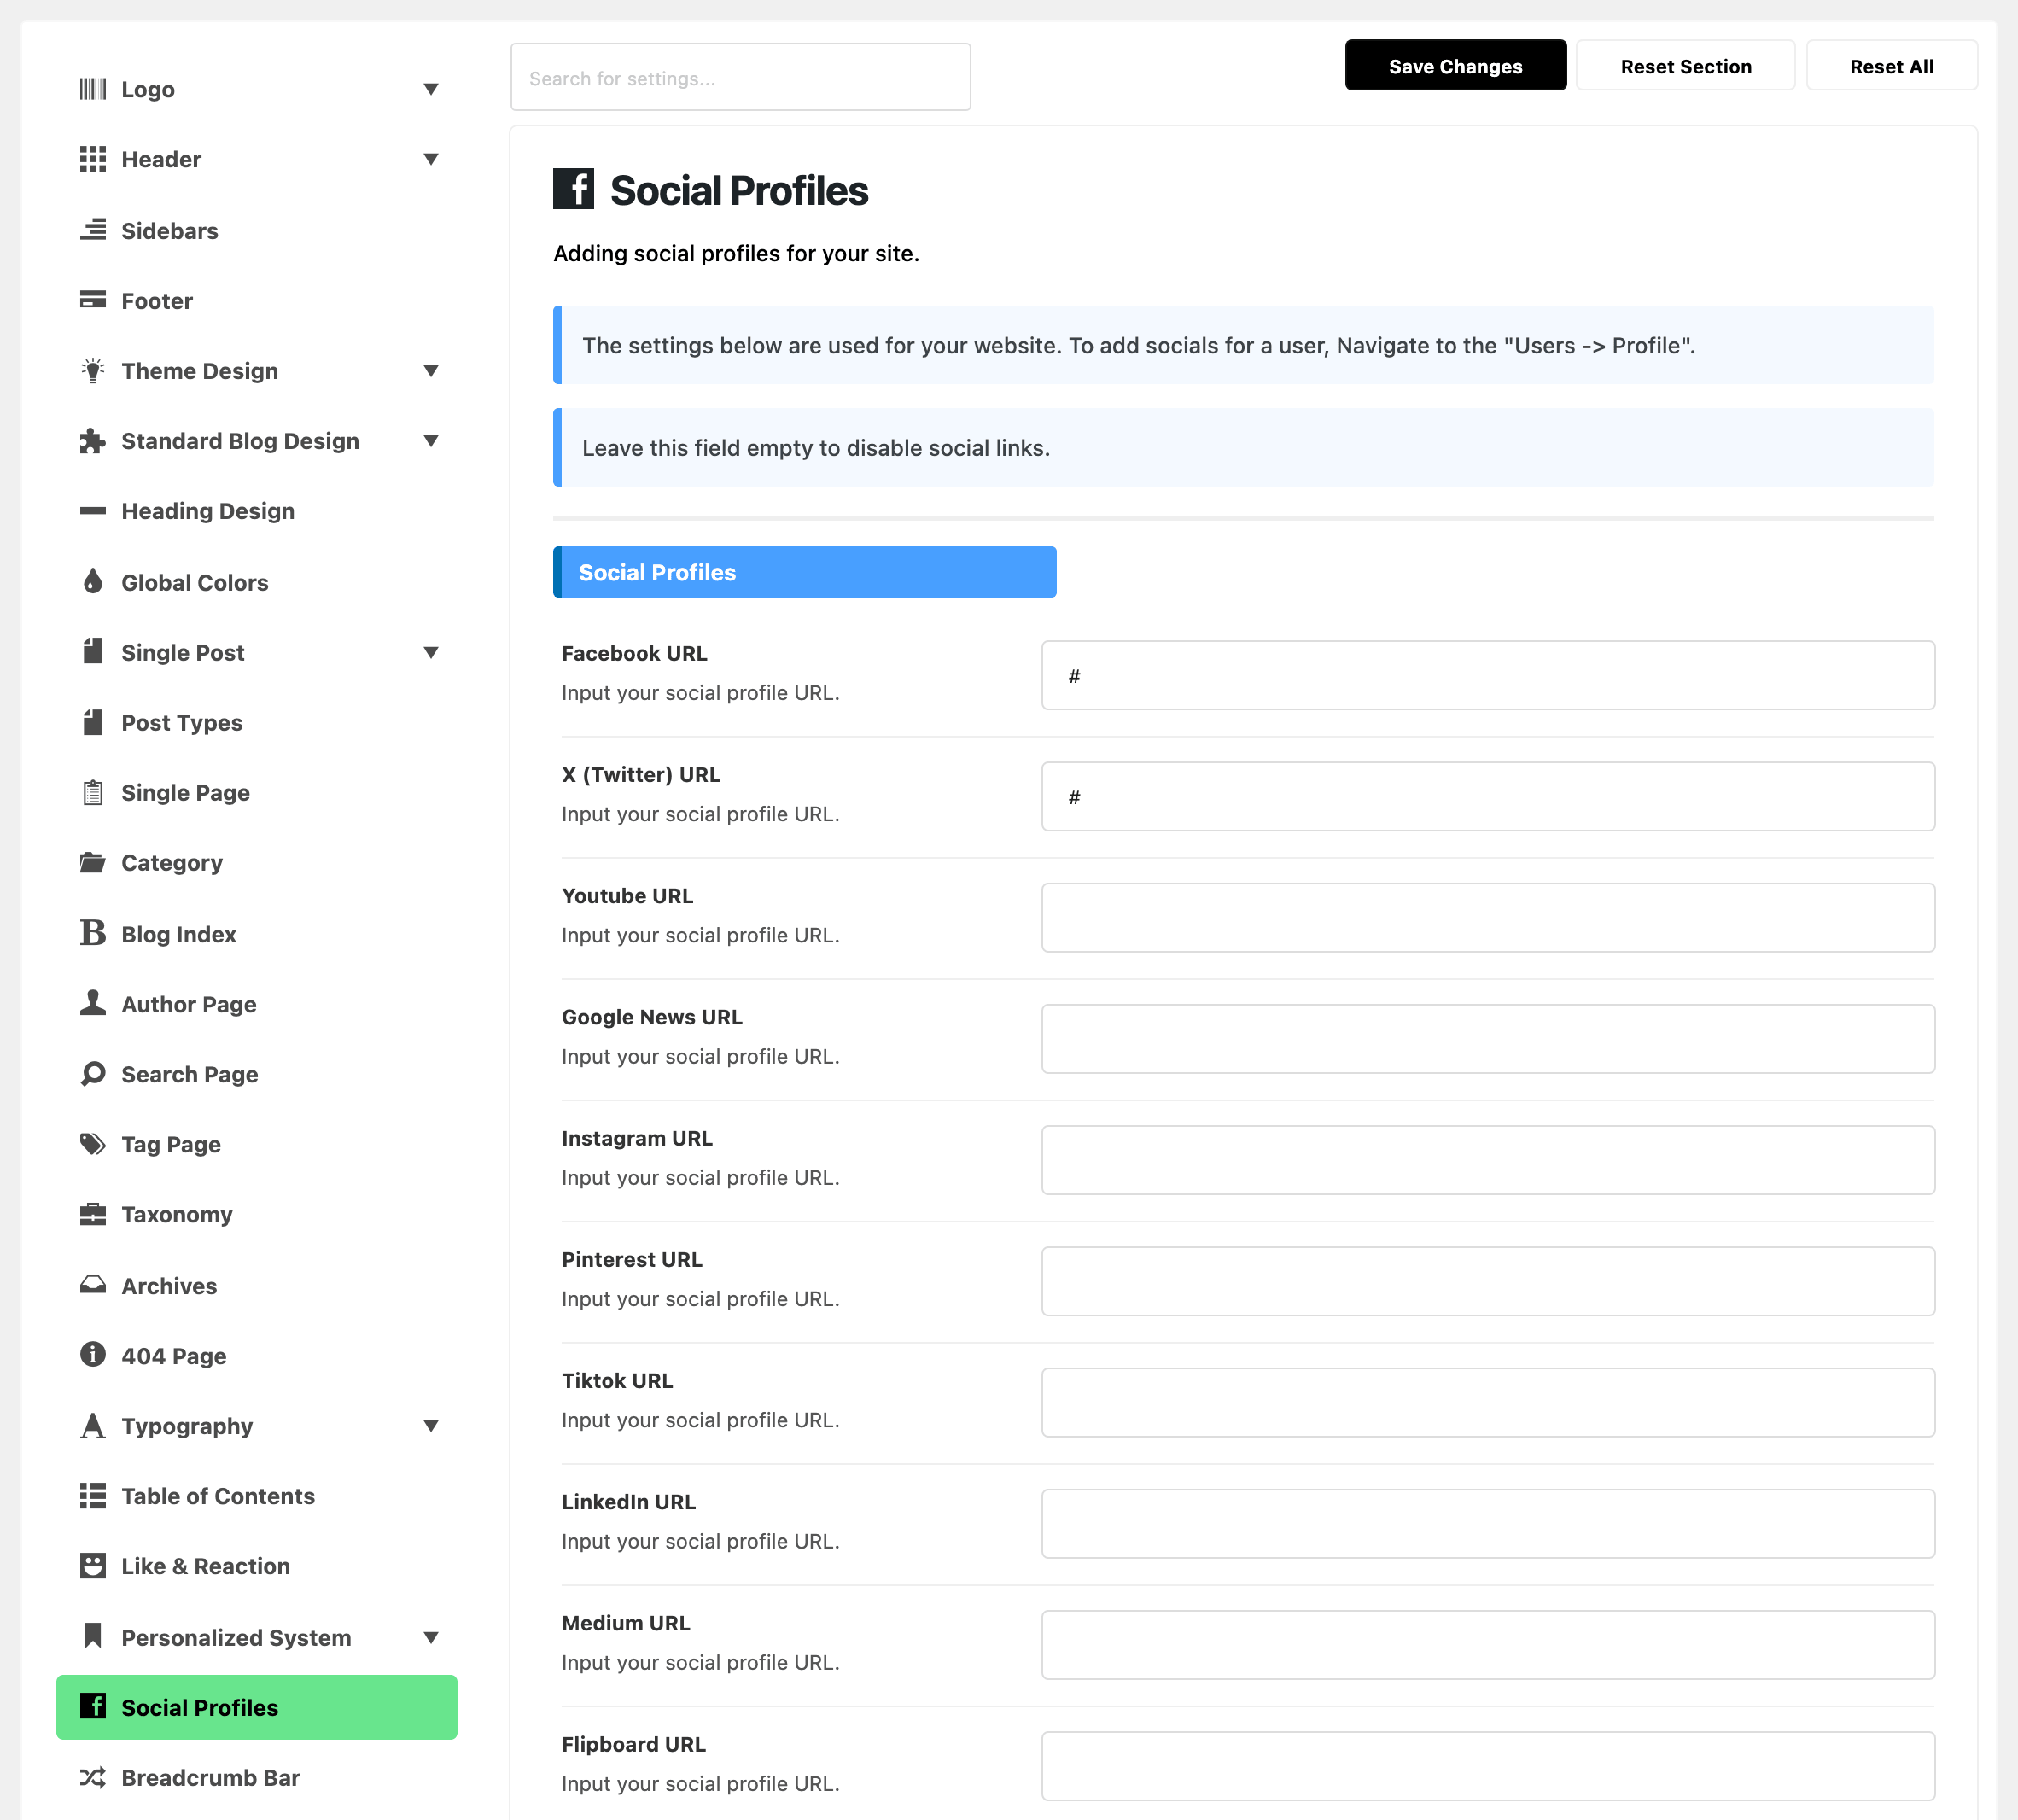Select the highlighted Social Profiles menu item
2018x1820 pixels.
pyautogui.click(x=257, y=1707)
